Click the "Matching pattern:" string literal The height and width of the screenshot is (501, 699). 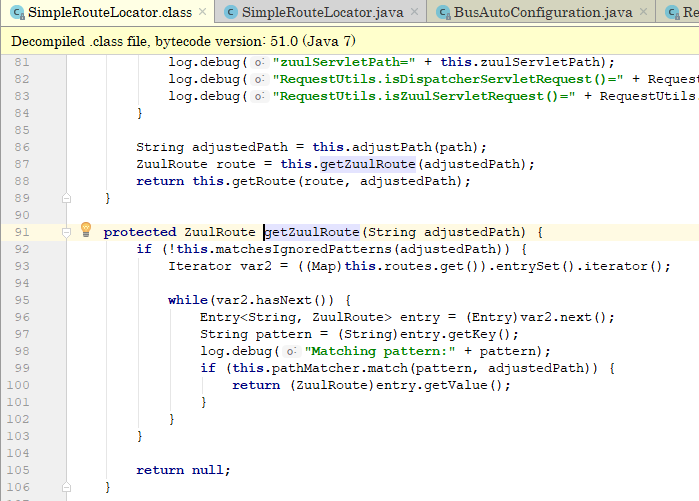[x=380, y=351]
